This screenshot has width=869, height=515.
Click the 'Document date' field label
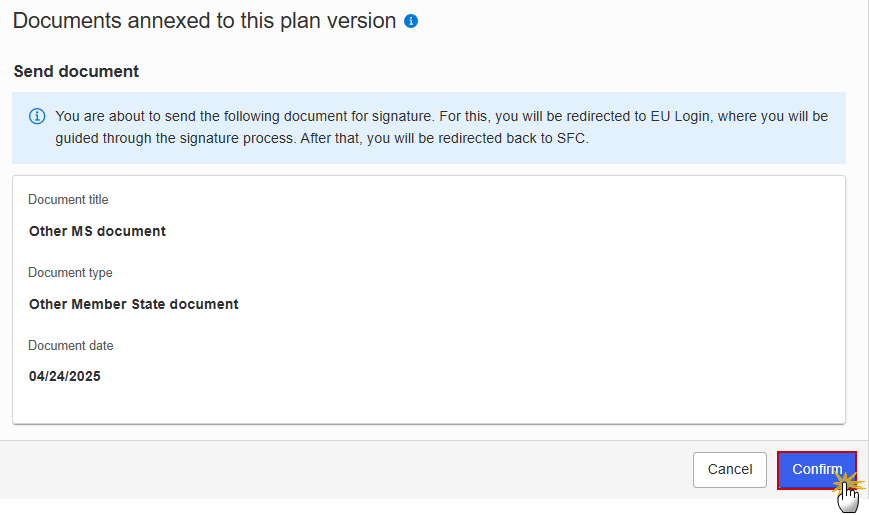point(71,345)
